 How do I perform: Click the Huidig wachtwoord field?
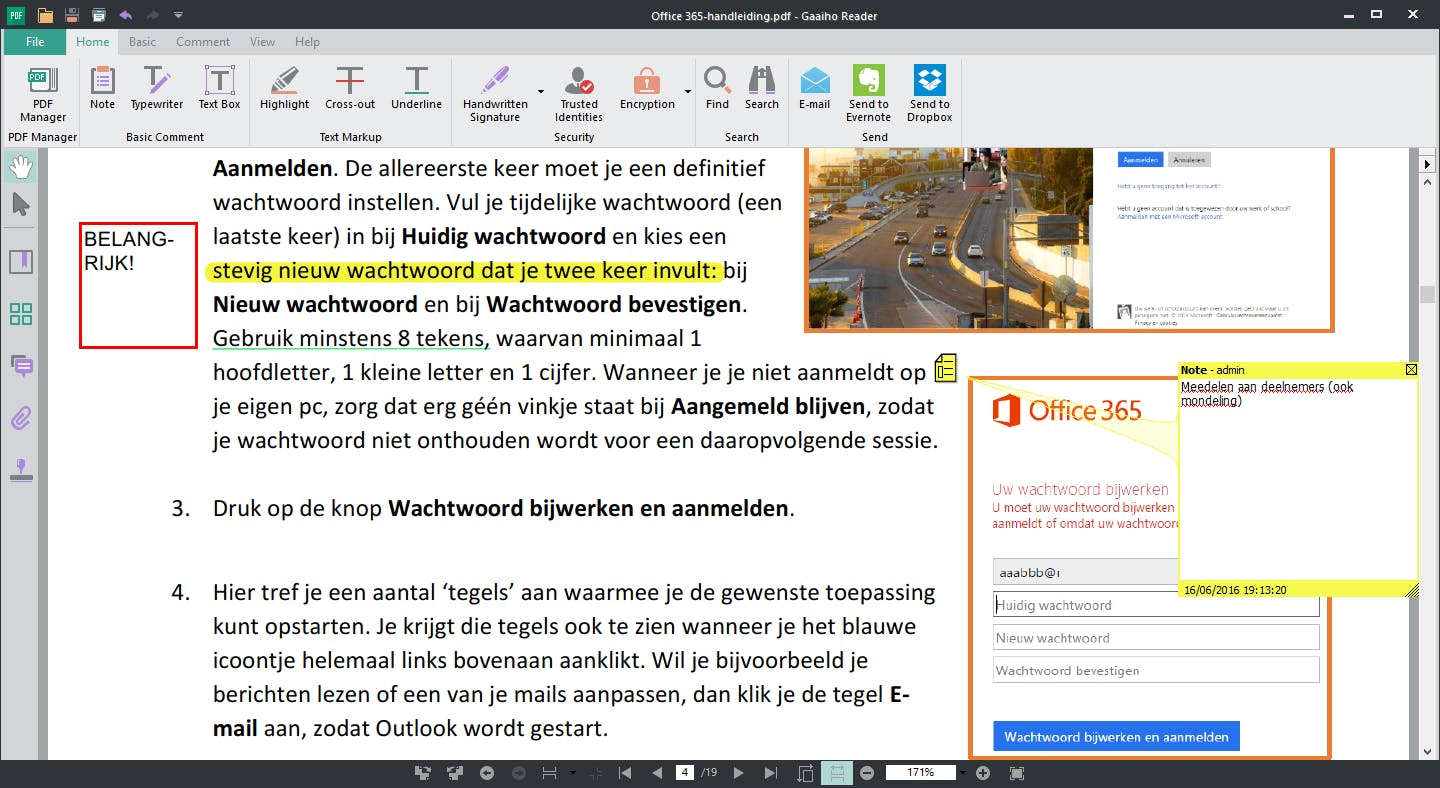click(1156, 605)
